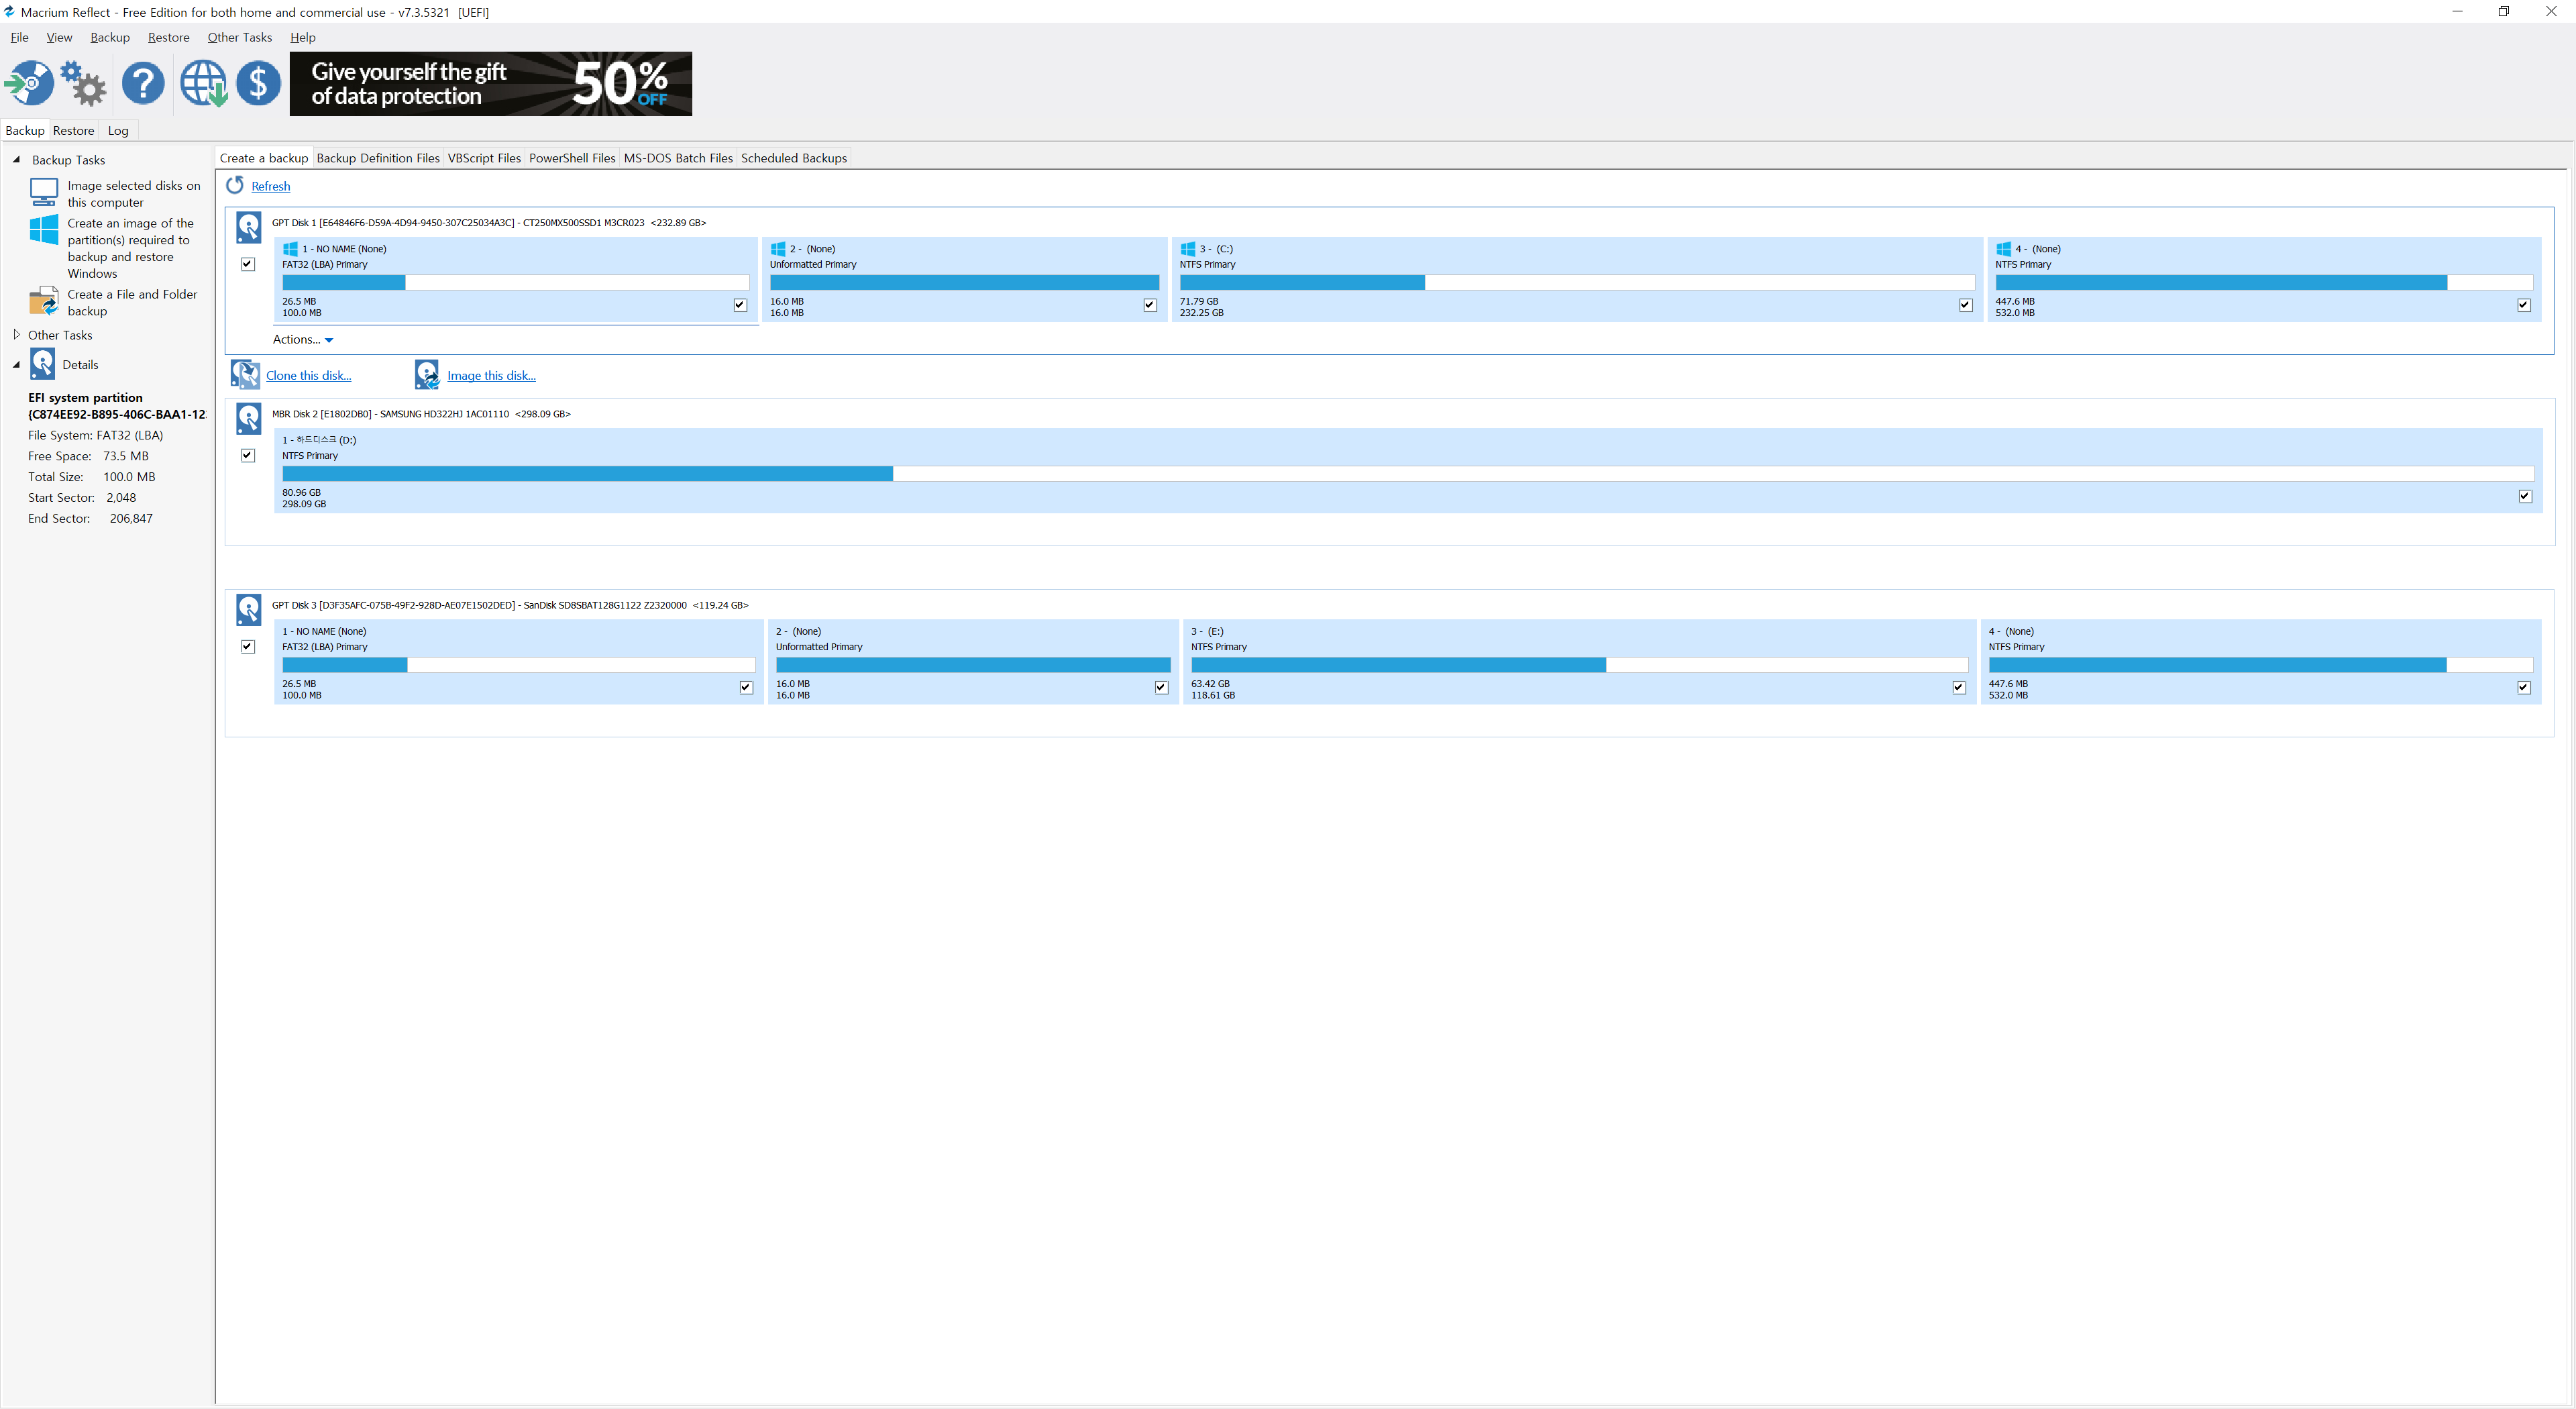The width and height of the screenshot is (2576, 1409).
Task: Collapse the Backup Tasks section
Action: (16, 160)
